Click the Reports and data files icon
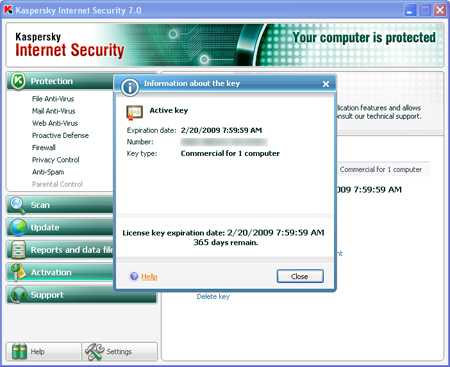The width and height of the screenshot is (450, 367). [18, 250]
